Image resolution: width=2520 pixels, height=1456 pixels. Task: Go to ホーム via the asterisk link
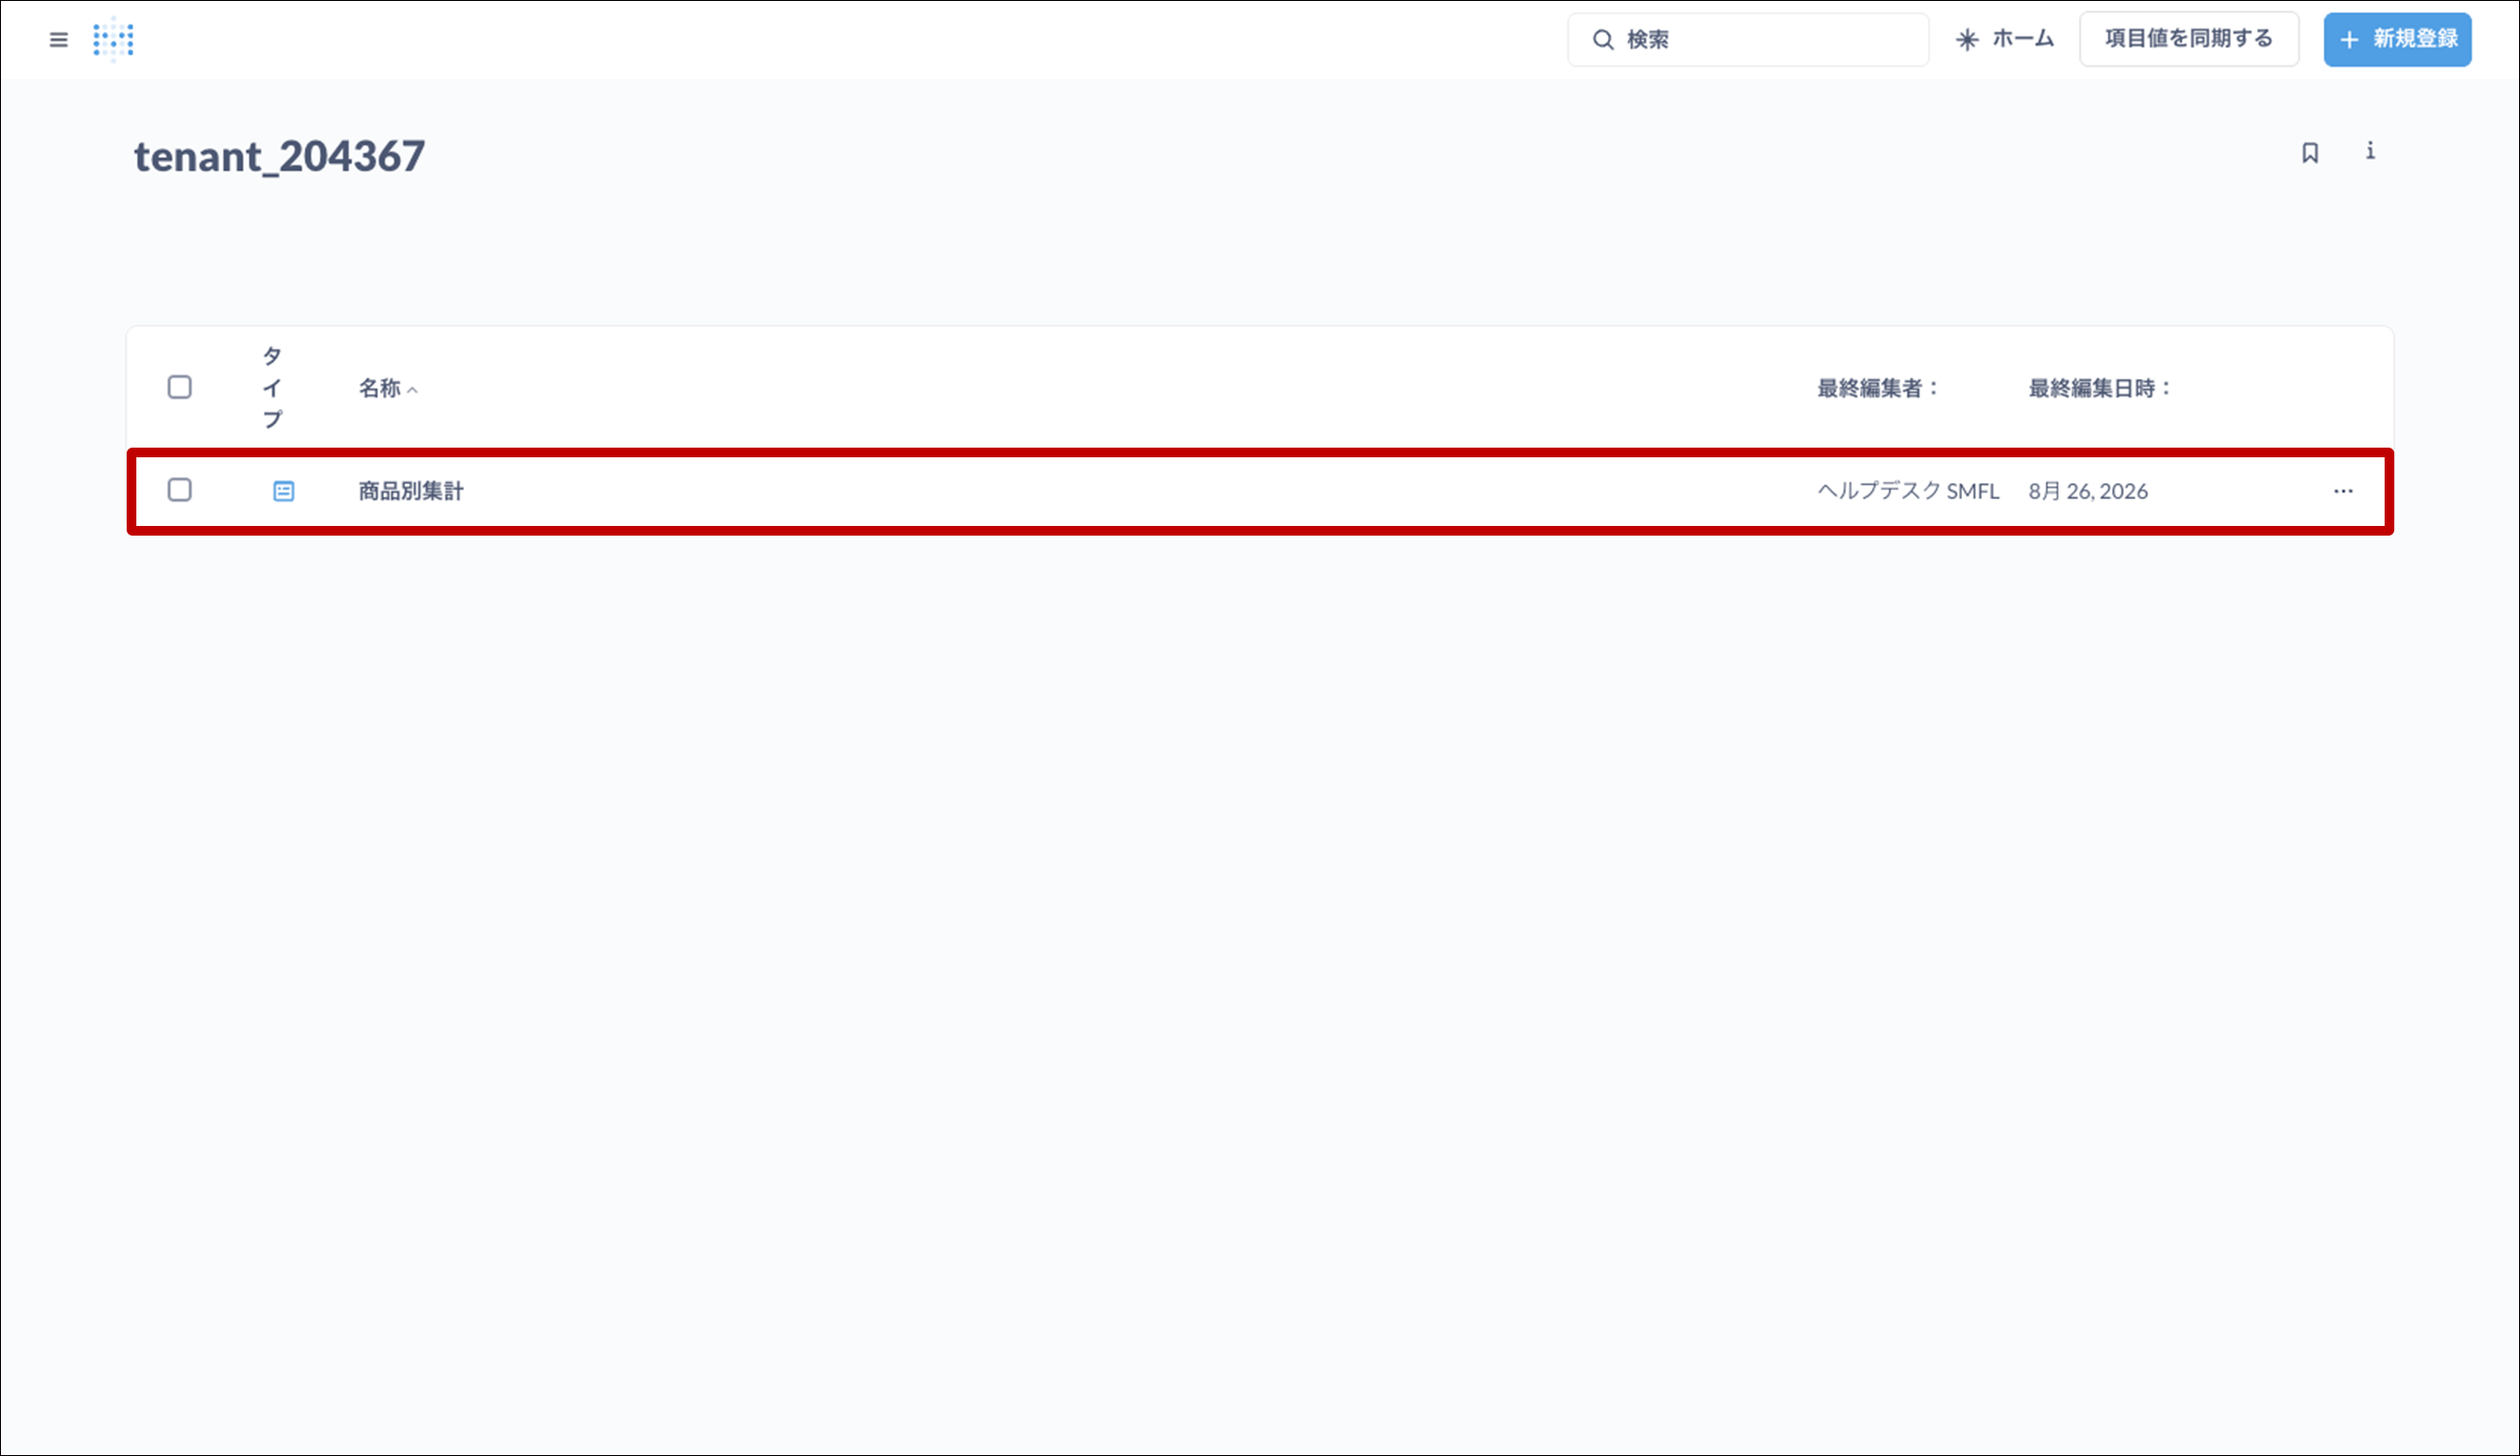[x=2005, y=39]
